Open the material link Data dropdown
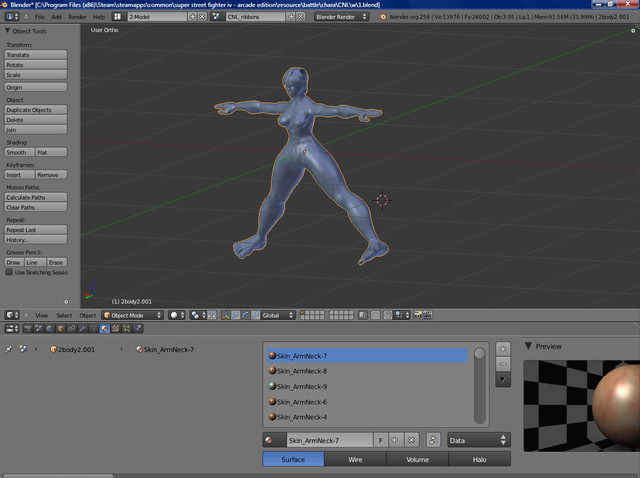This screenshot has width=640, height=478. coord(479,440)
